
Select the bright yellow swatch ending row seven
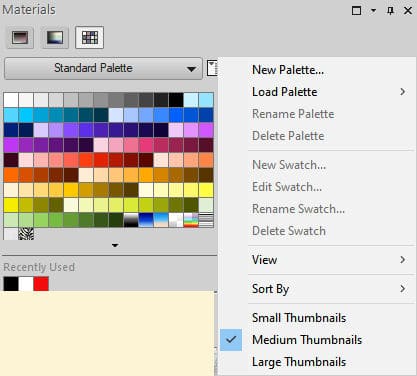(x=206, y=190)
